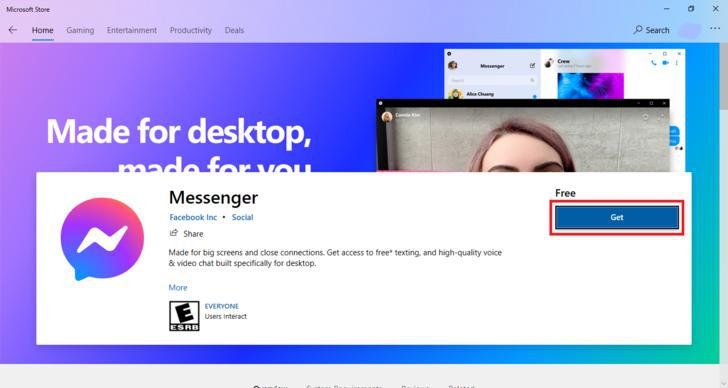The width and height of the screenshot is (728, 388).
Task: Click the Messenger video call screenshot
Action: (x=523, y=136)
